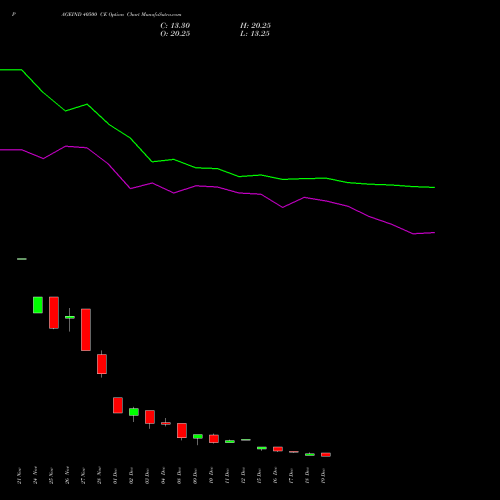
Task: Click the CE Options Chart title text
Action: point(121,15)
